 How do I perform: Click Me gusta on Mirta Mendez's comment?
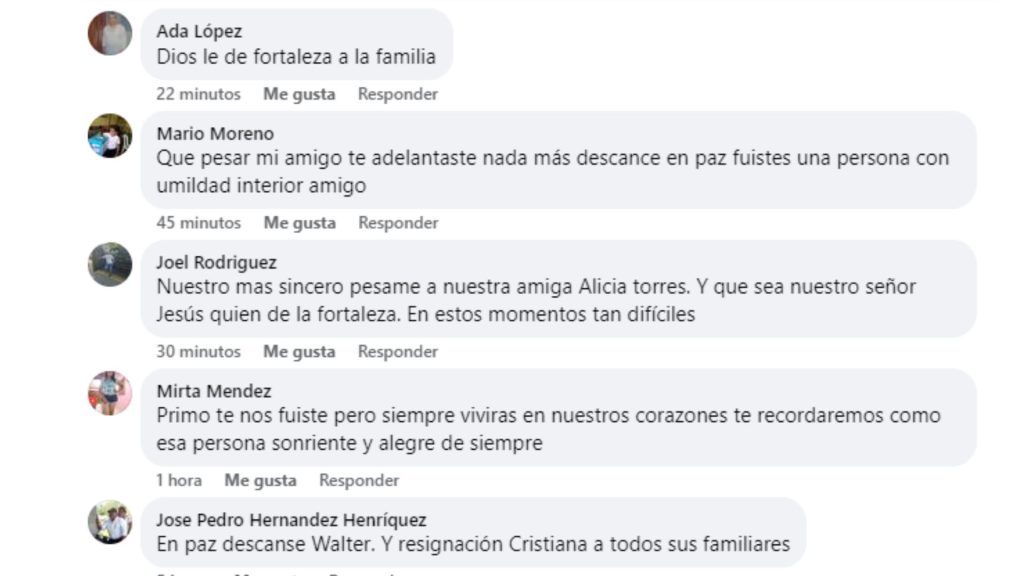[x=260, y=480]
